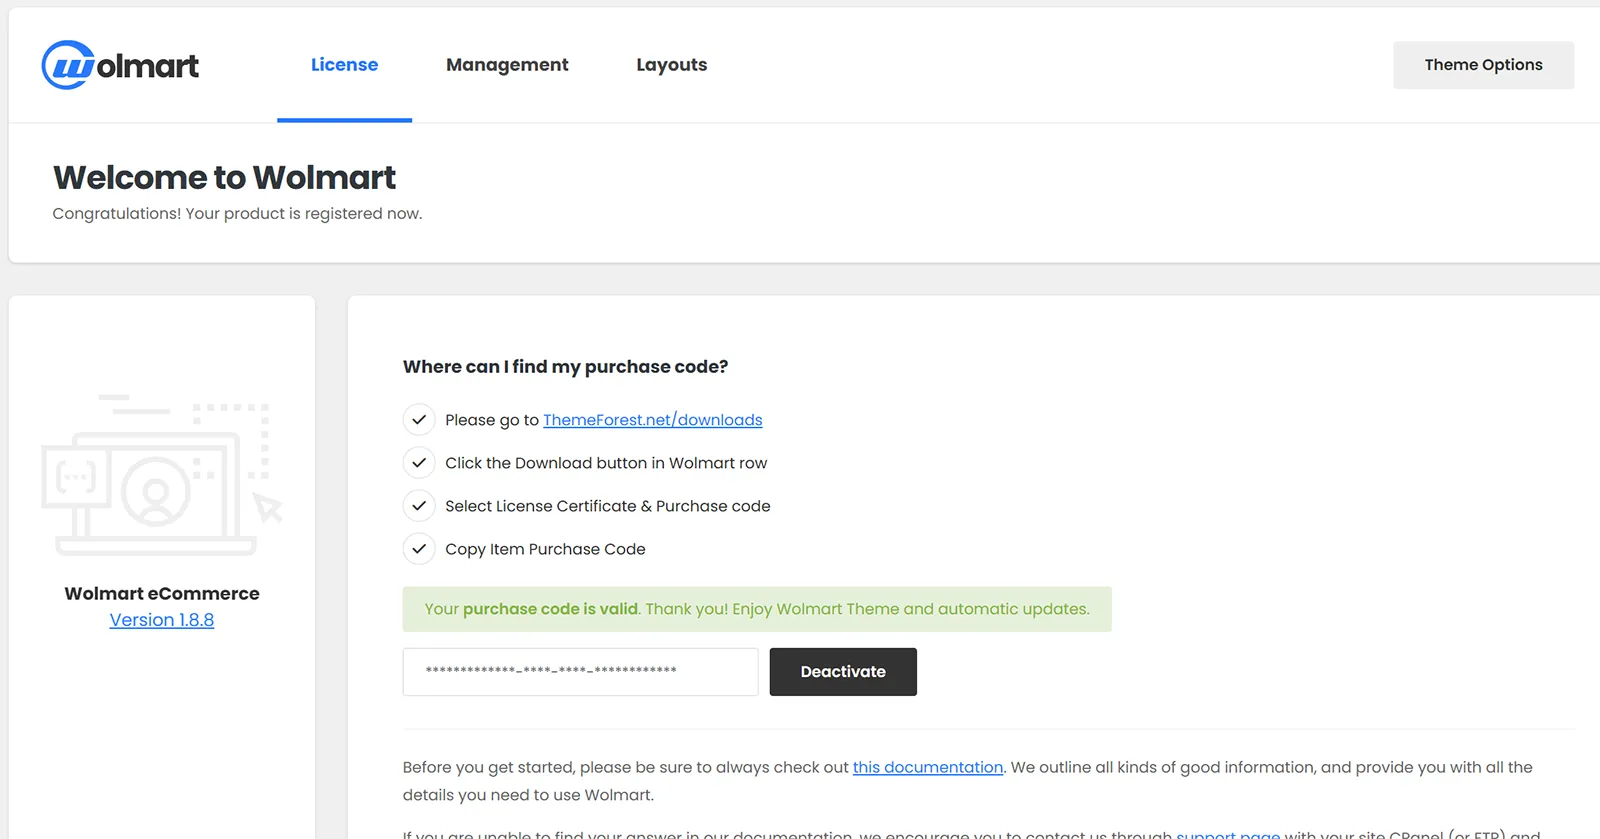
Task: Click the 'Wolmart eCommerce' product title
Action: click(x=162, y=594)
